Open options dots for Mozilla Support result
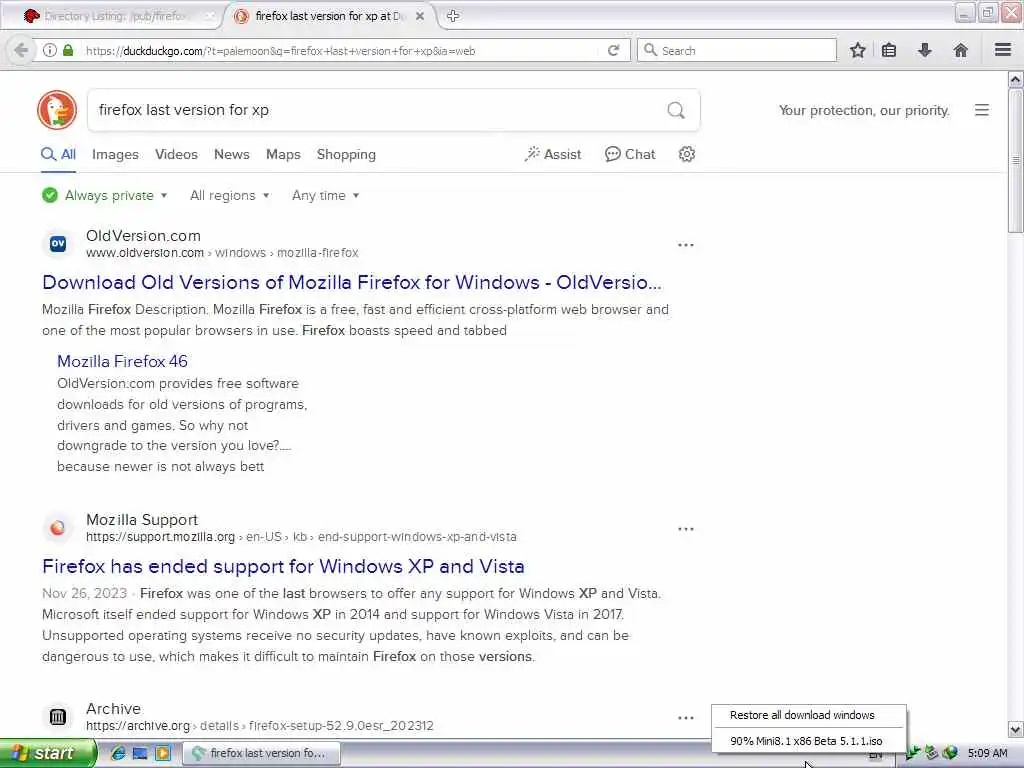1024x768 pixels. (686, 529)
